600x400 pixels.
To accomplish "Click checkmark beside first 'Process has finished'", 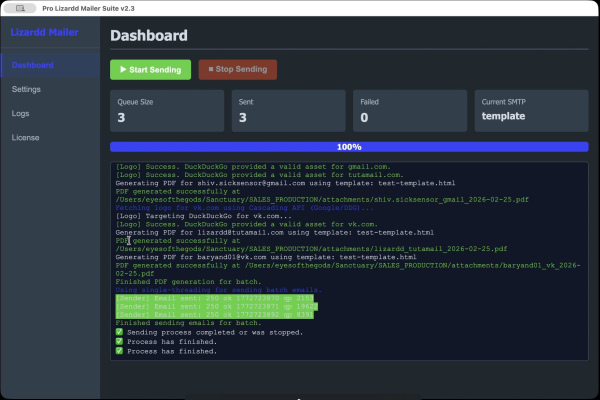I will click(x=119, y=342).
